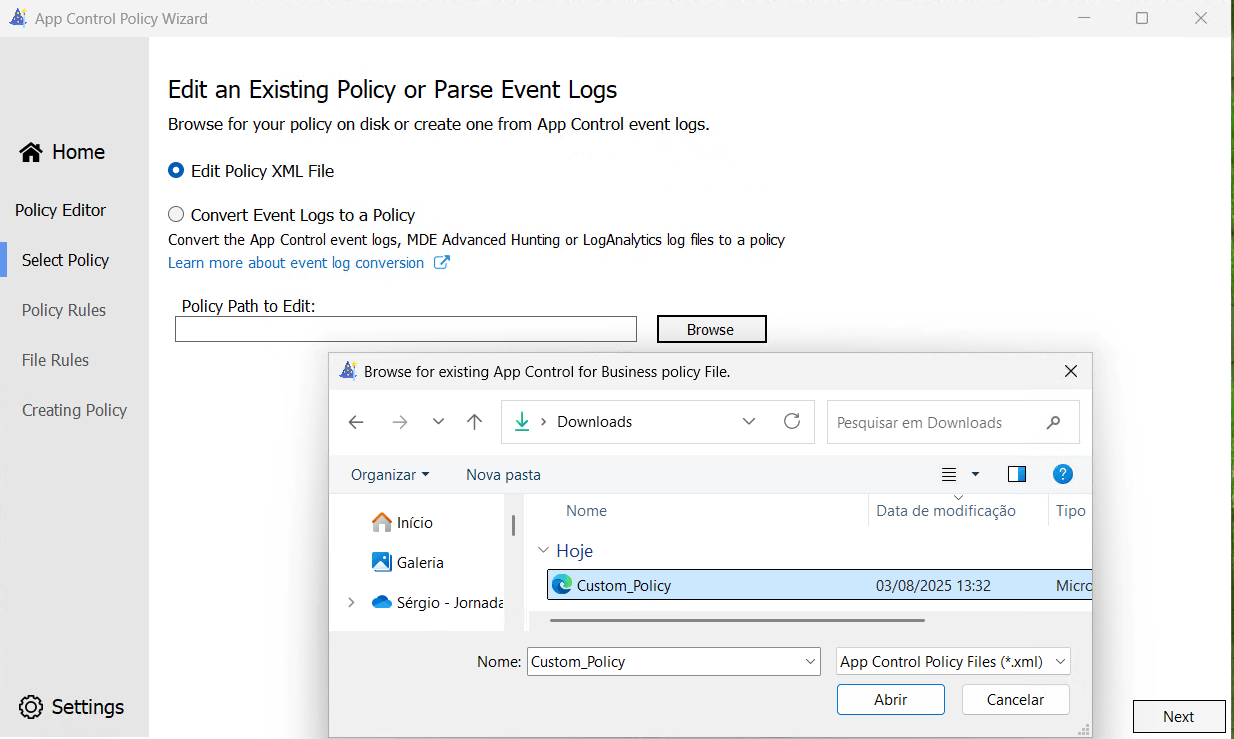
Task: Click the Nome filename text field
Action: point(665,661)
